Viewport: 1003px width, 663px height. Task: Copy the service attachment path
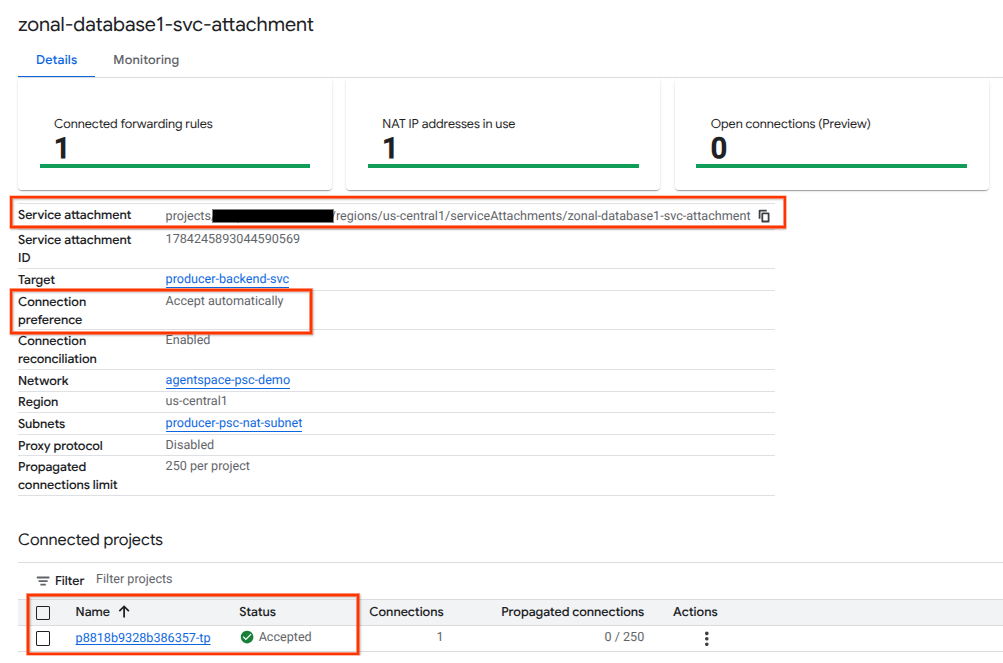point(764,216)
